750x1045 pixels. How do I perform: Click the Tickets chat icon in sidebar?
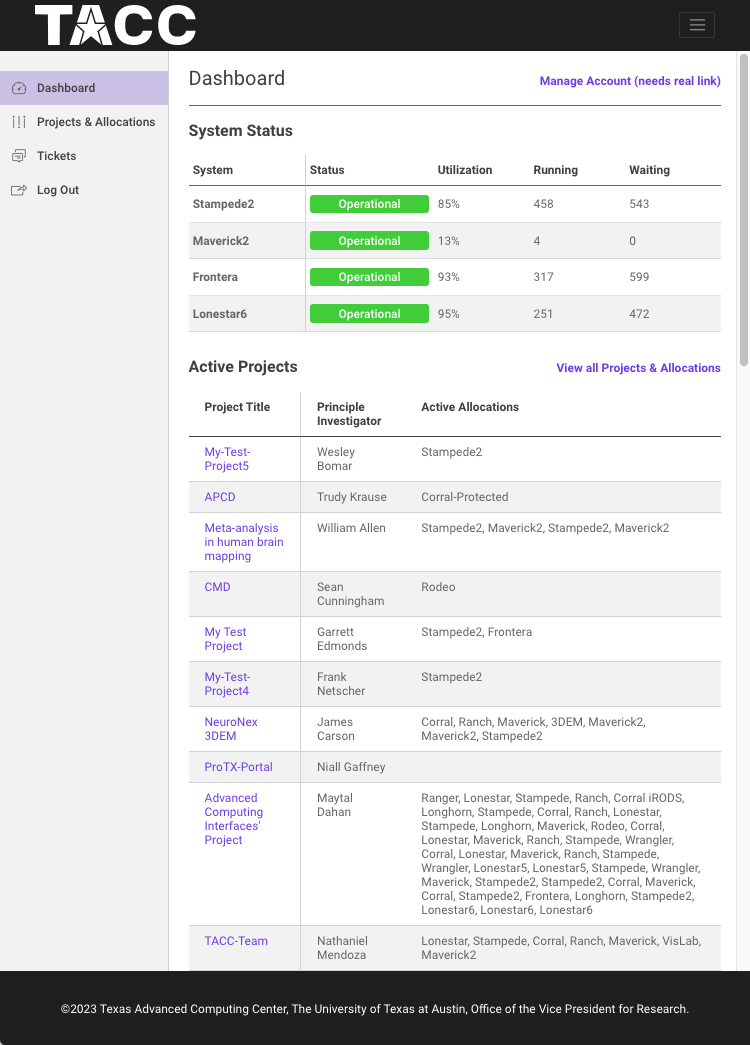coord(19,156)
